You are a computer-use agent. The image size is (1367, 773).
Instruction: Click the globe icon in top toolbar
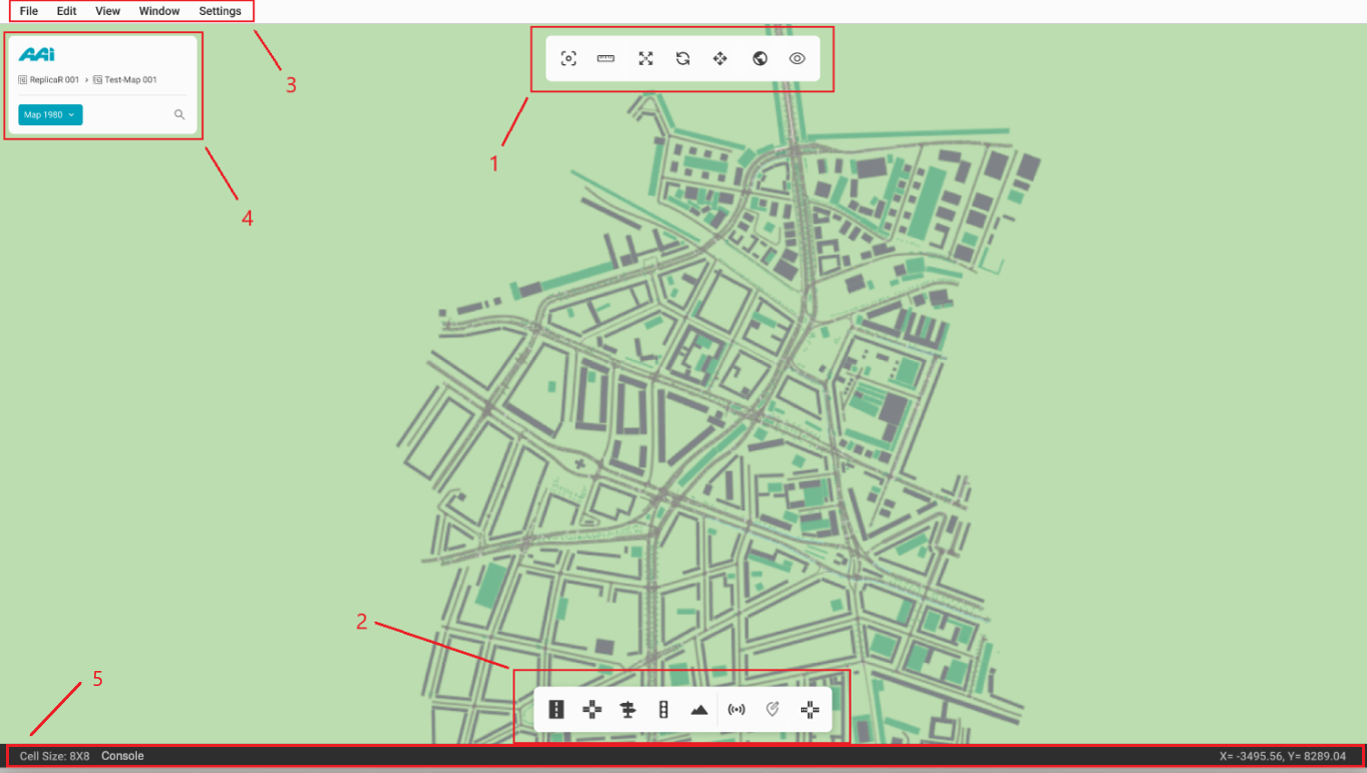(760, 59)
